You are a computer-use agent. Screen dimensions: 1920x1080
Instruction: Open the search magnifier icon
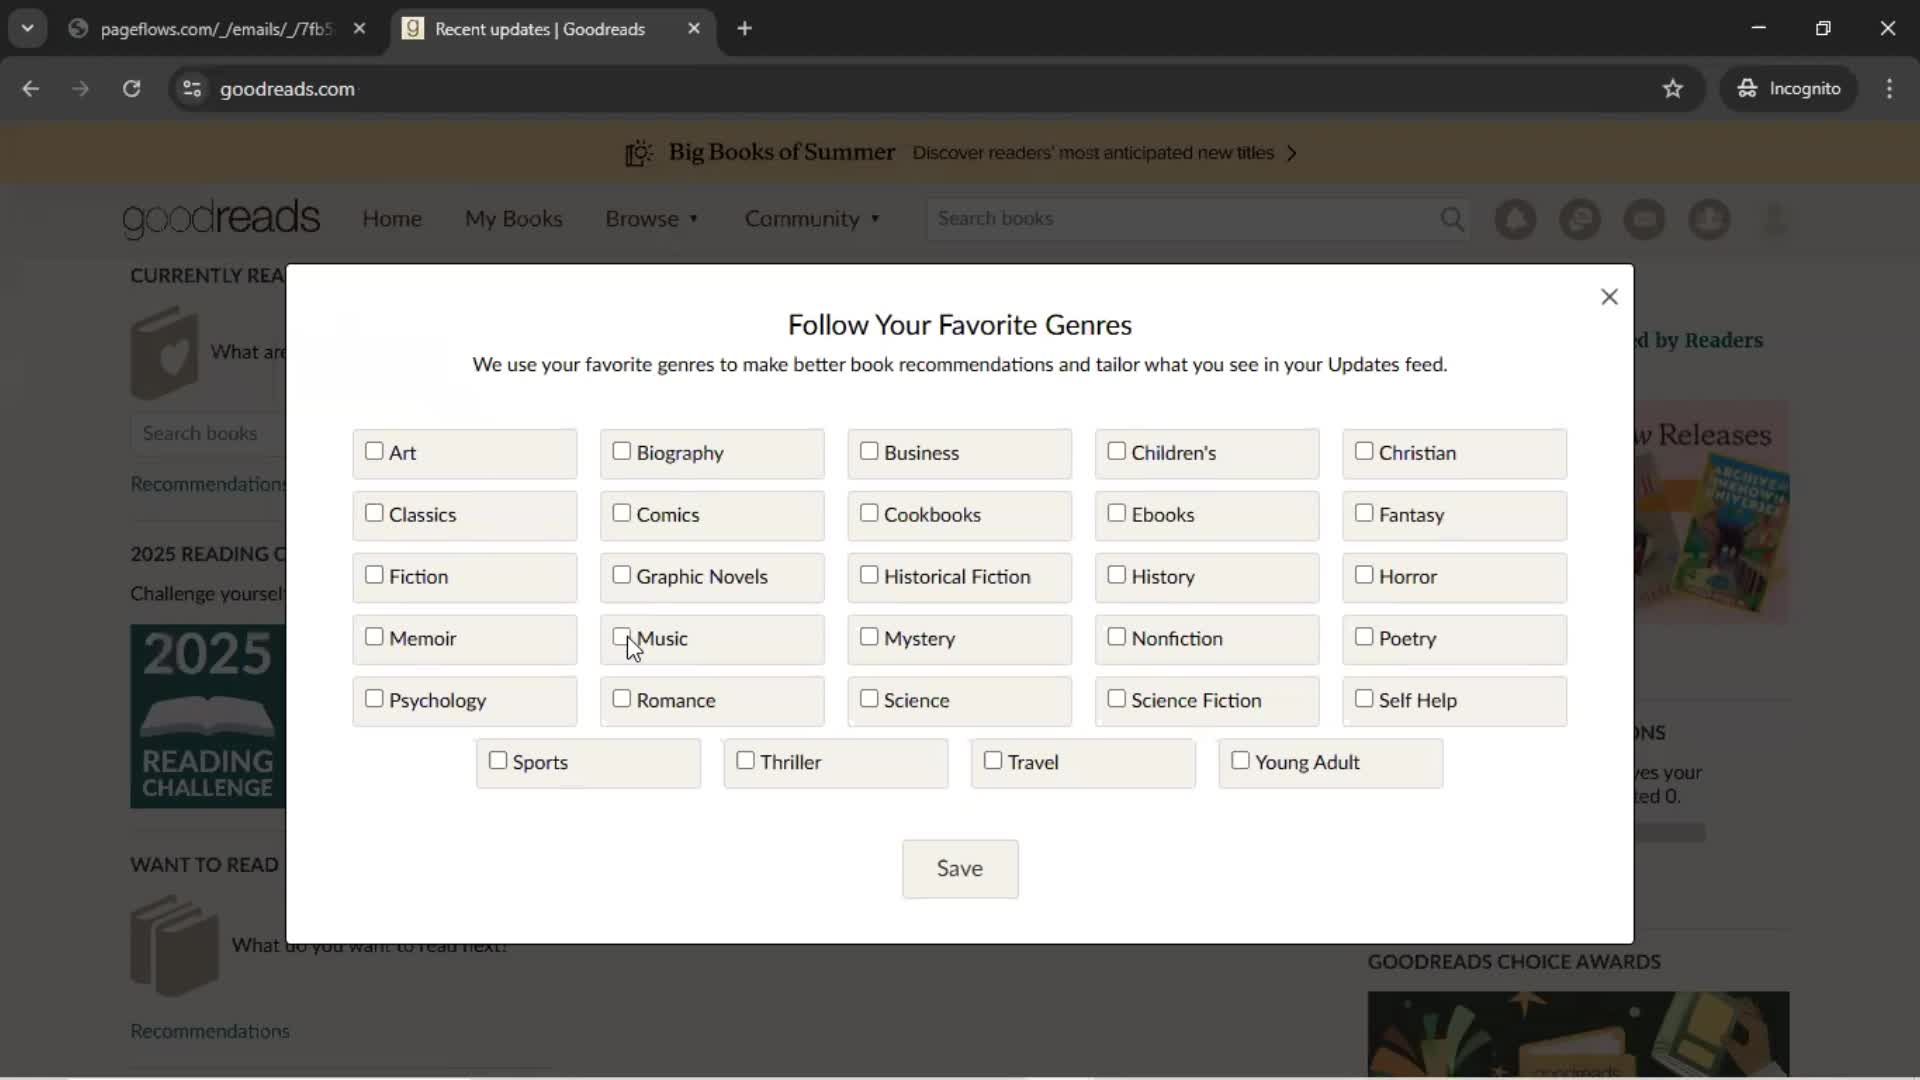point(1452,219)
